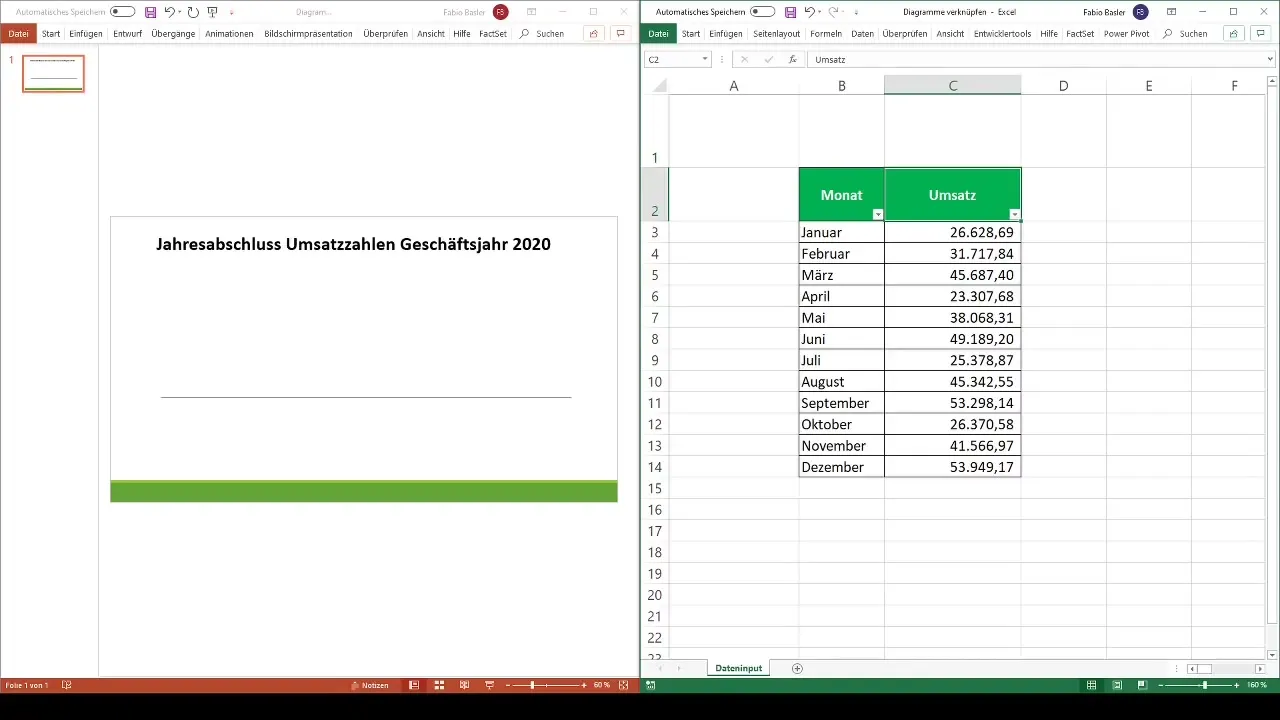Image resolution: width=1280 pixels, height=720 pixels.
Task: Switch PowerPoint to Slide Sorter view
Action: (x=439, y=685)
